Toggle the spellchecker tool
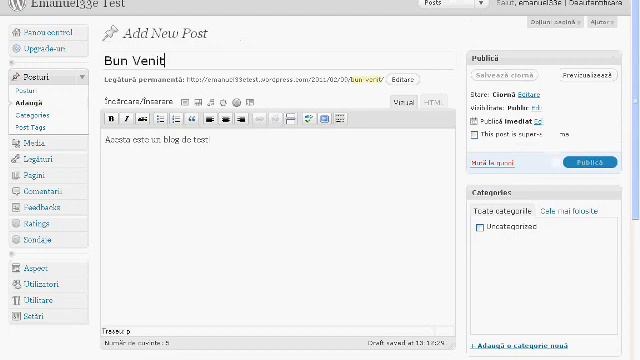 309,119
